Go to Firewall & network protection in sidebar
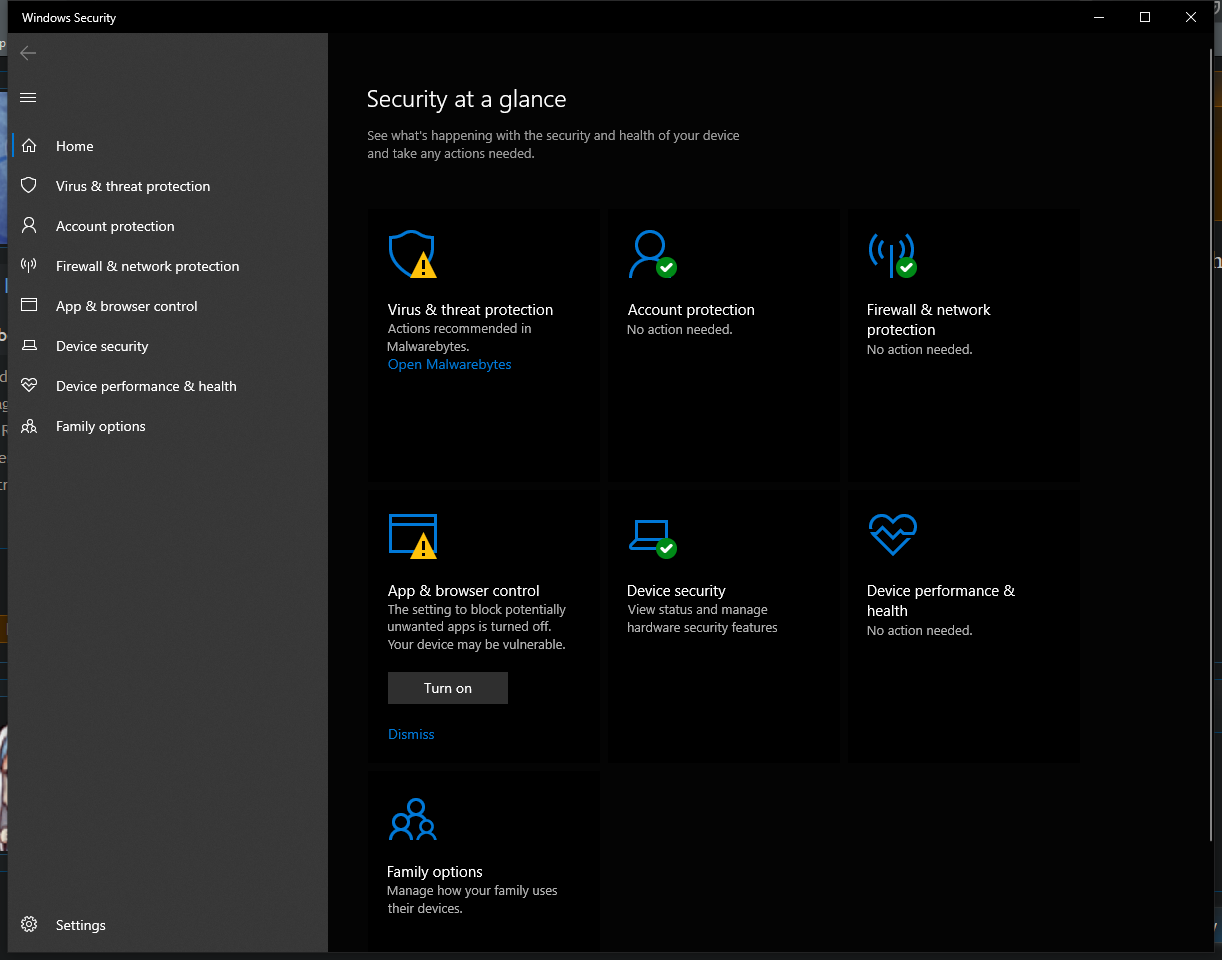1222x960 pixels. pos(147,266)
